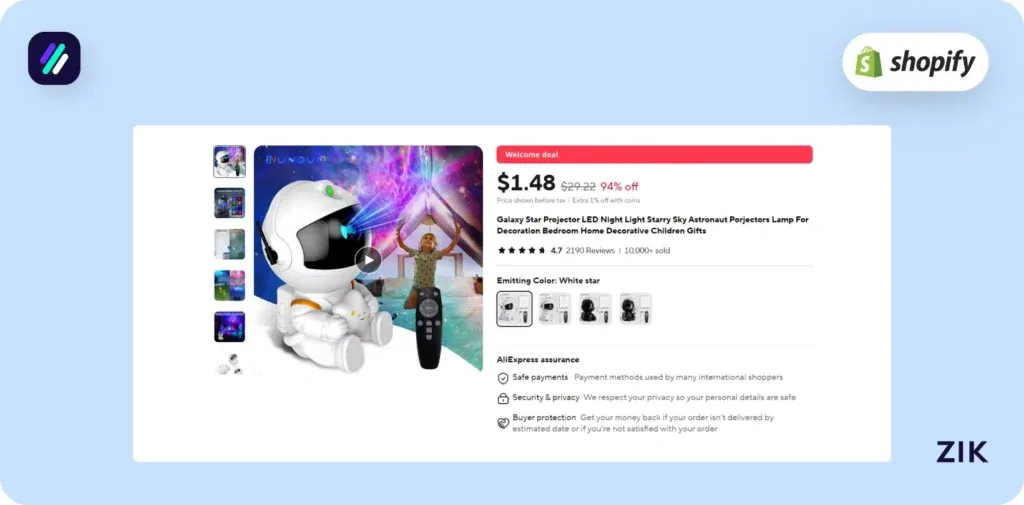Screen dimensions: 1024x505
Task: Open the fourth galaxy scene thumbnail
Action: [229, 285]
